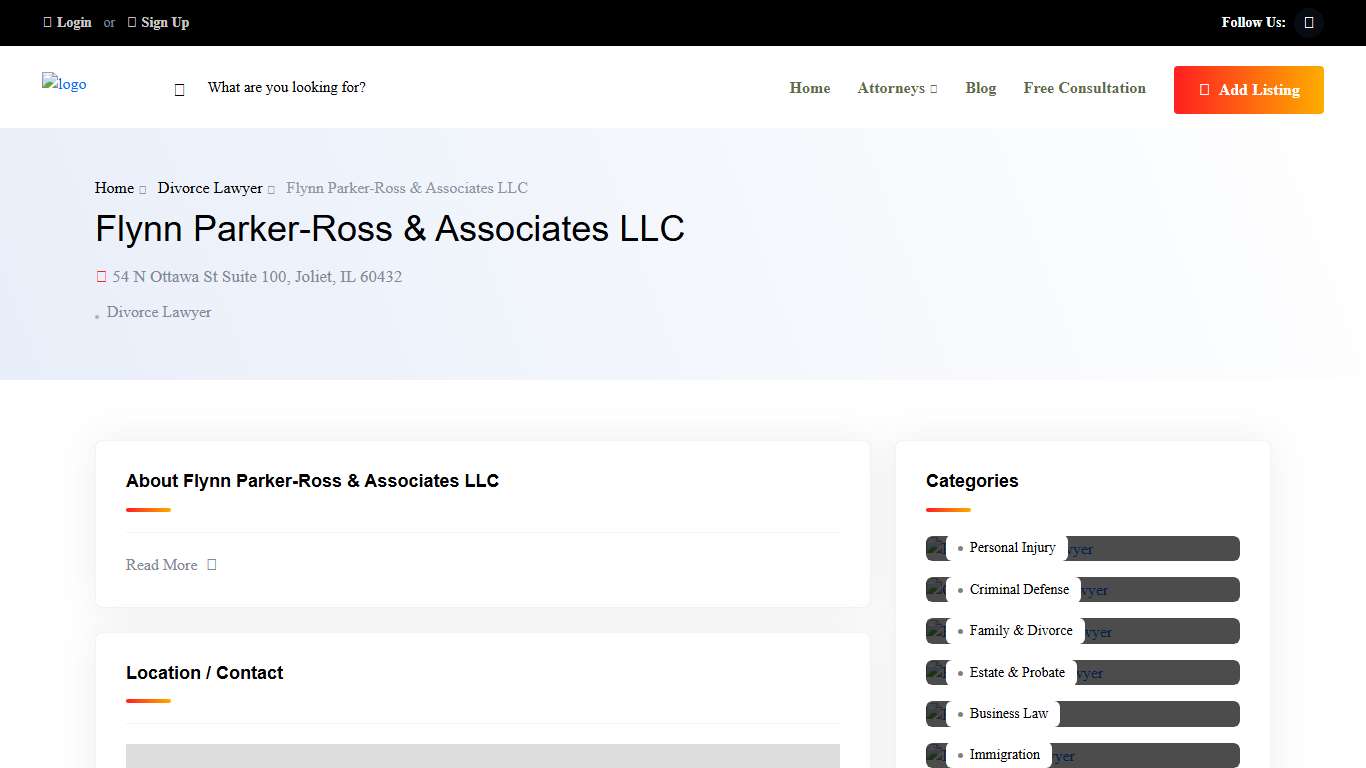Click the site logo in the header
Image resolution: width=1366 pixels, height=768 pixels.
click(64, 84)
